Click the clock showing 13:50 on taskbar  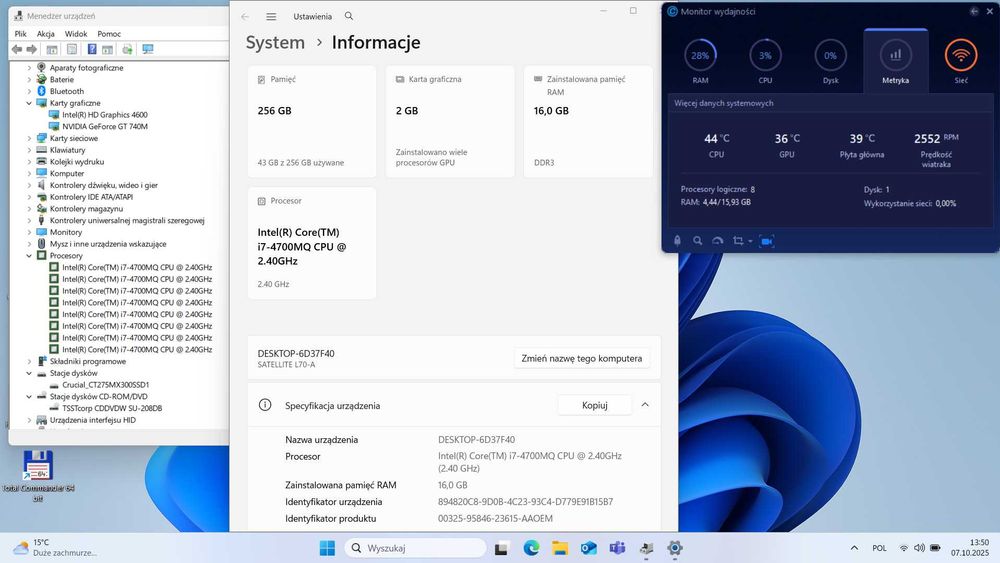coord(970,548)
